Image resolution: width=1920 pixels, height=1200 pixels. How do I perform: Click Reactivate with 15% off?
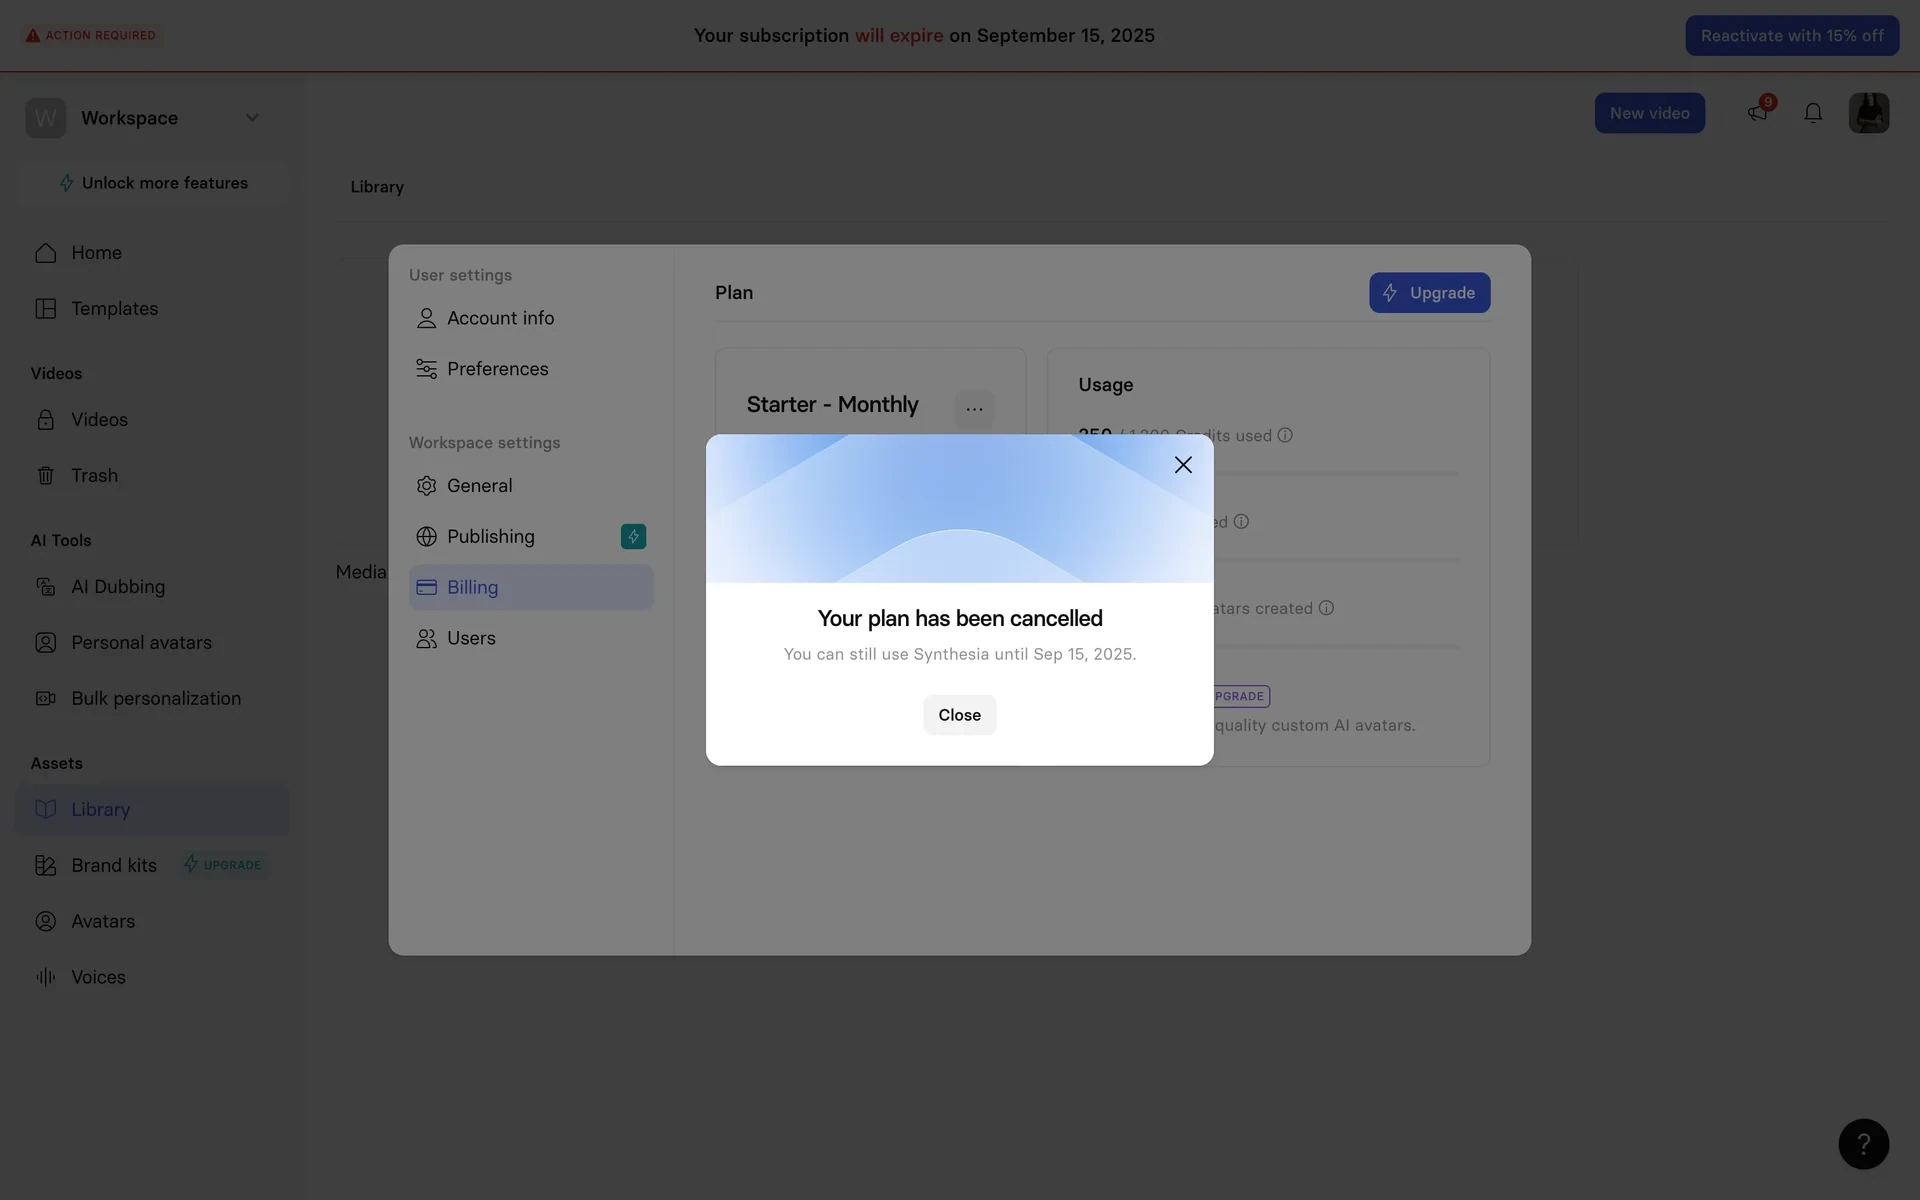click(1792, 36)
